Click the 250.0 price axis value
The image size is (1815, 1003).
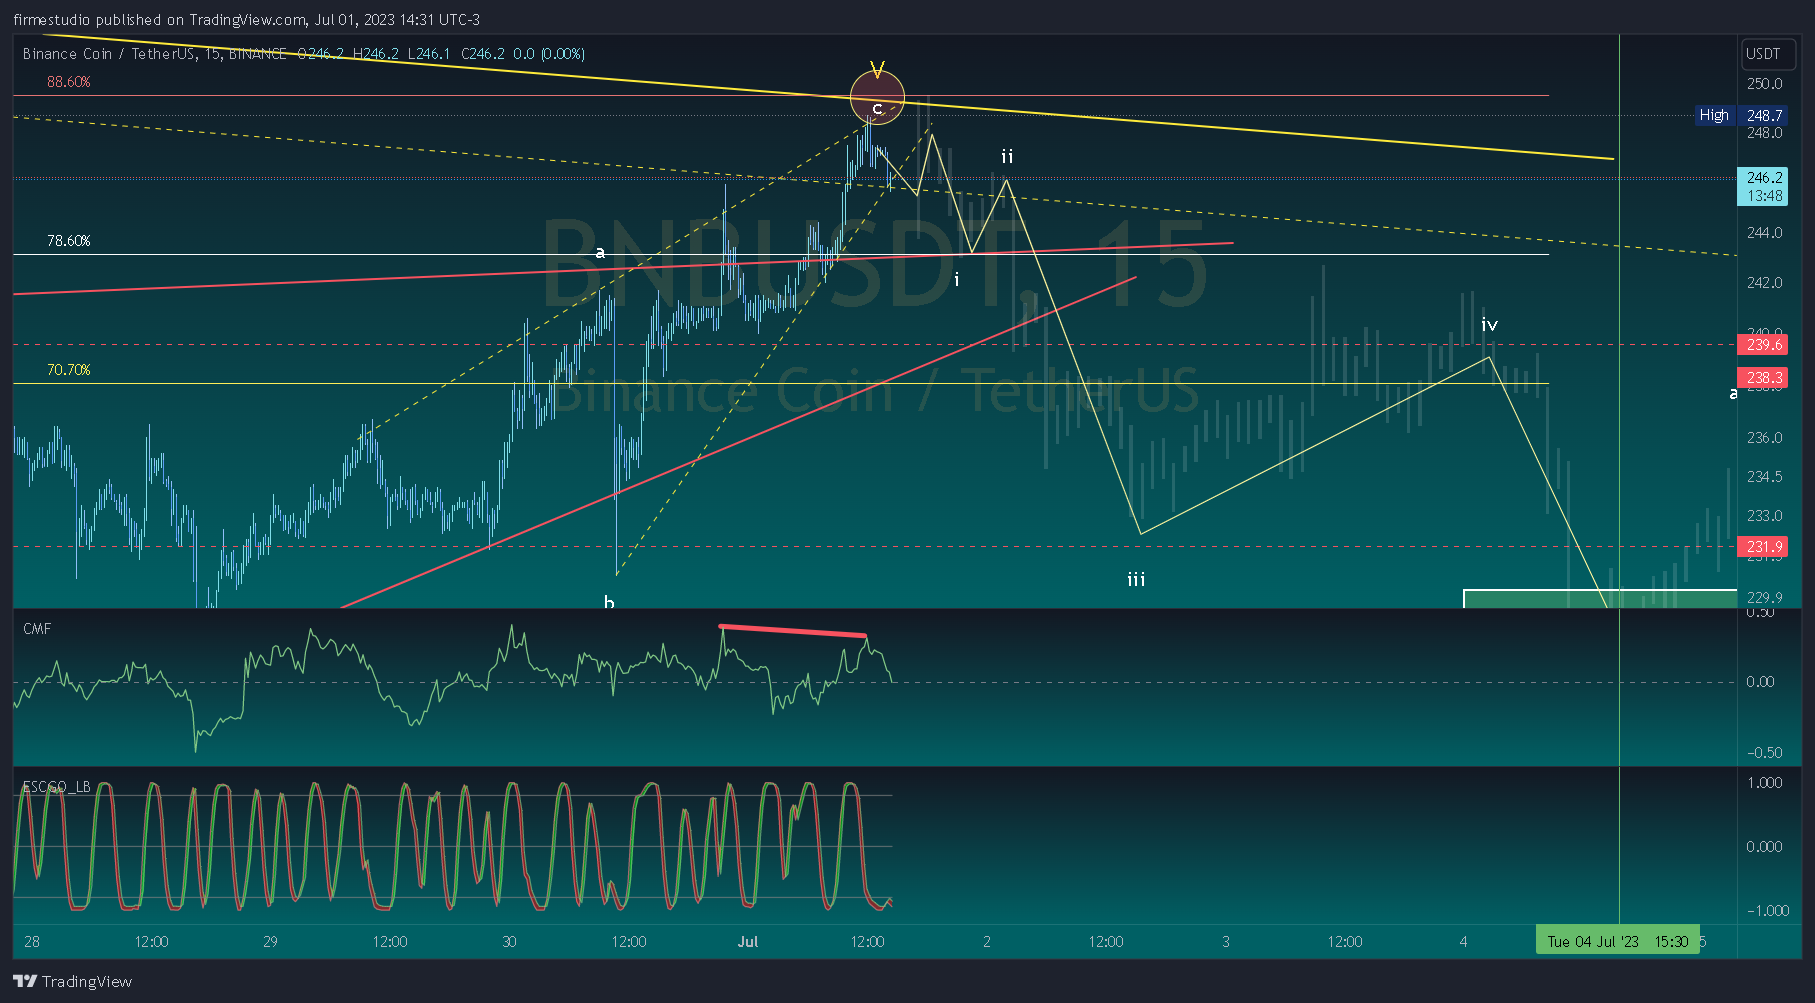(x=1764, y=84)
